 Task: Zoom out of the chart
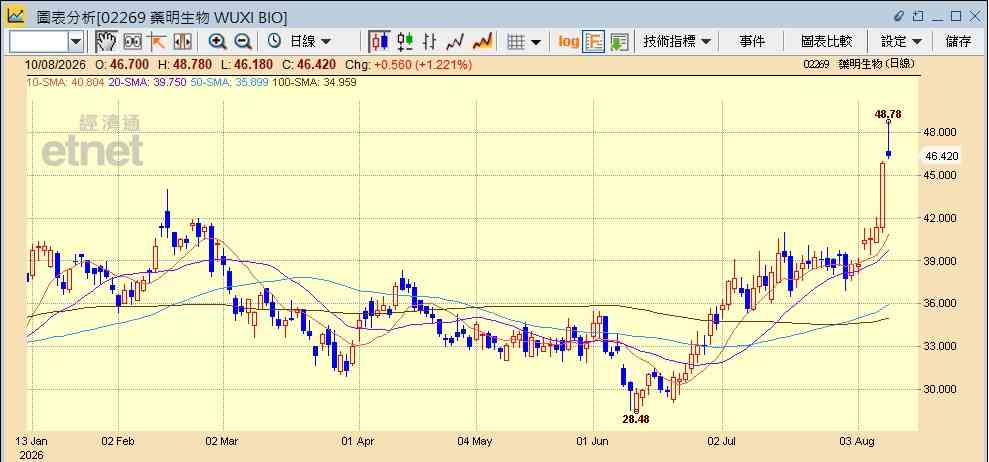243,42
